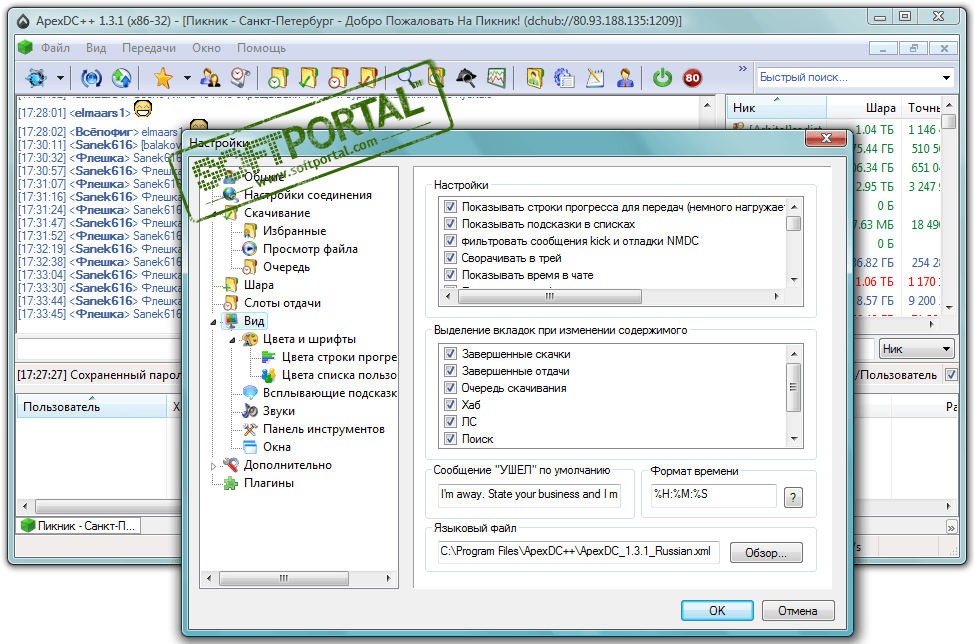Image resolution: width=974 pixels, height=644 pixels.
Task: Click the green power shutdown icon
Action: [662, 78]
